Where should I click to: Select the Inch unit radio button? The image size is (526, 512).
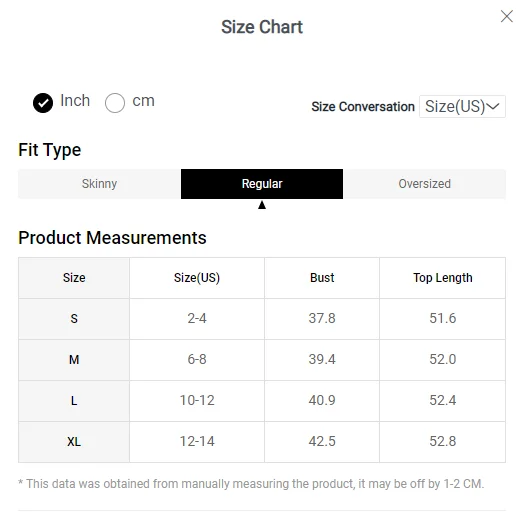click(x=43, y=103)
